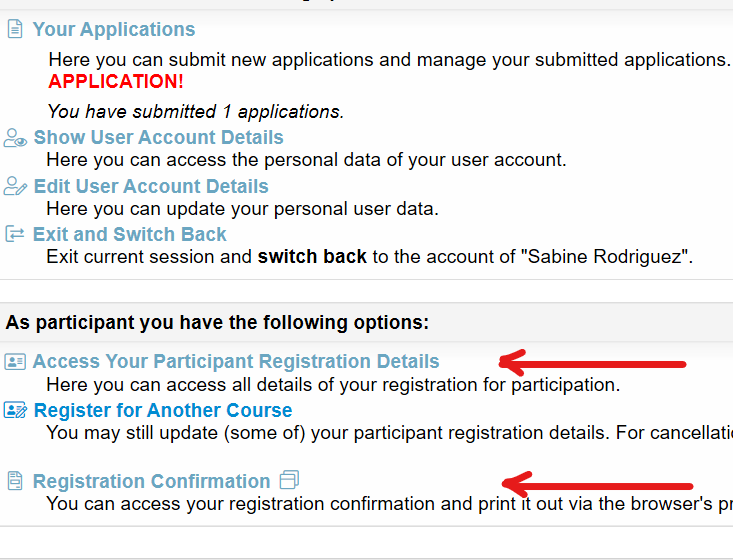733x560 pixels.
Task: Click the switch-arrows icon for Exit and Switch Back
Action: 15,234
